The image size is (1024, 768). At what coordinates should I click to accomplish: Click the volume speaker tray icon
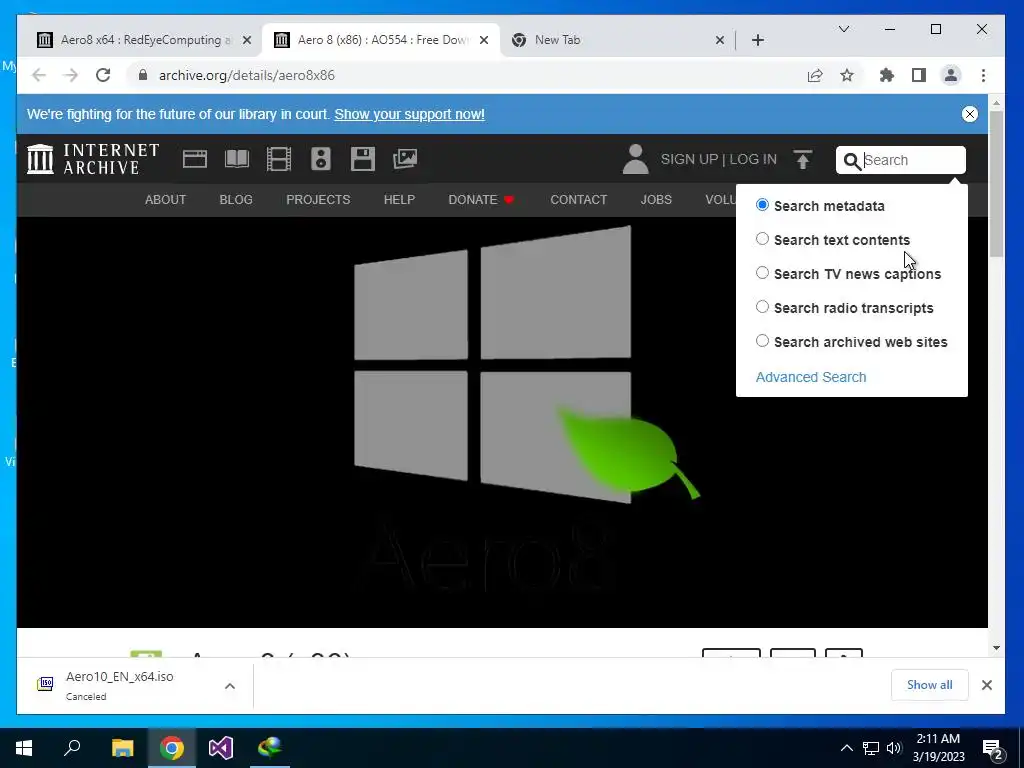[x=894, y=748]
